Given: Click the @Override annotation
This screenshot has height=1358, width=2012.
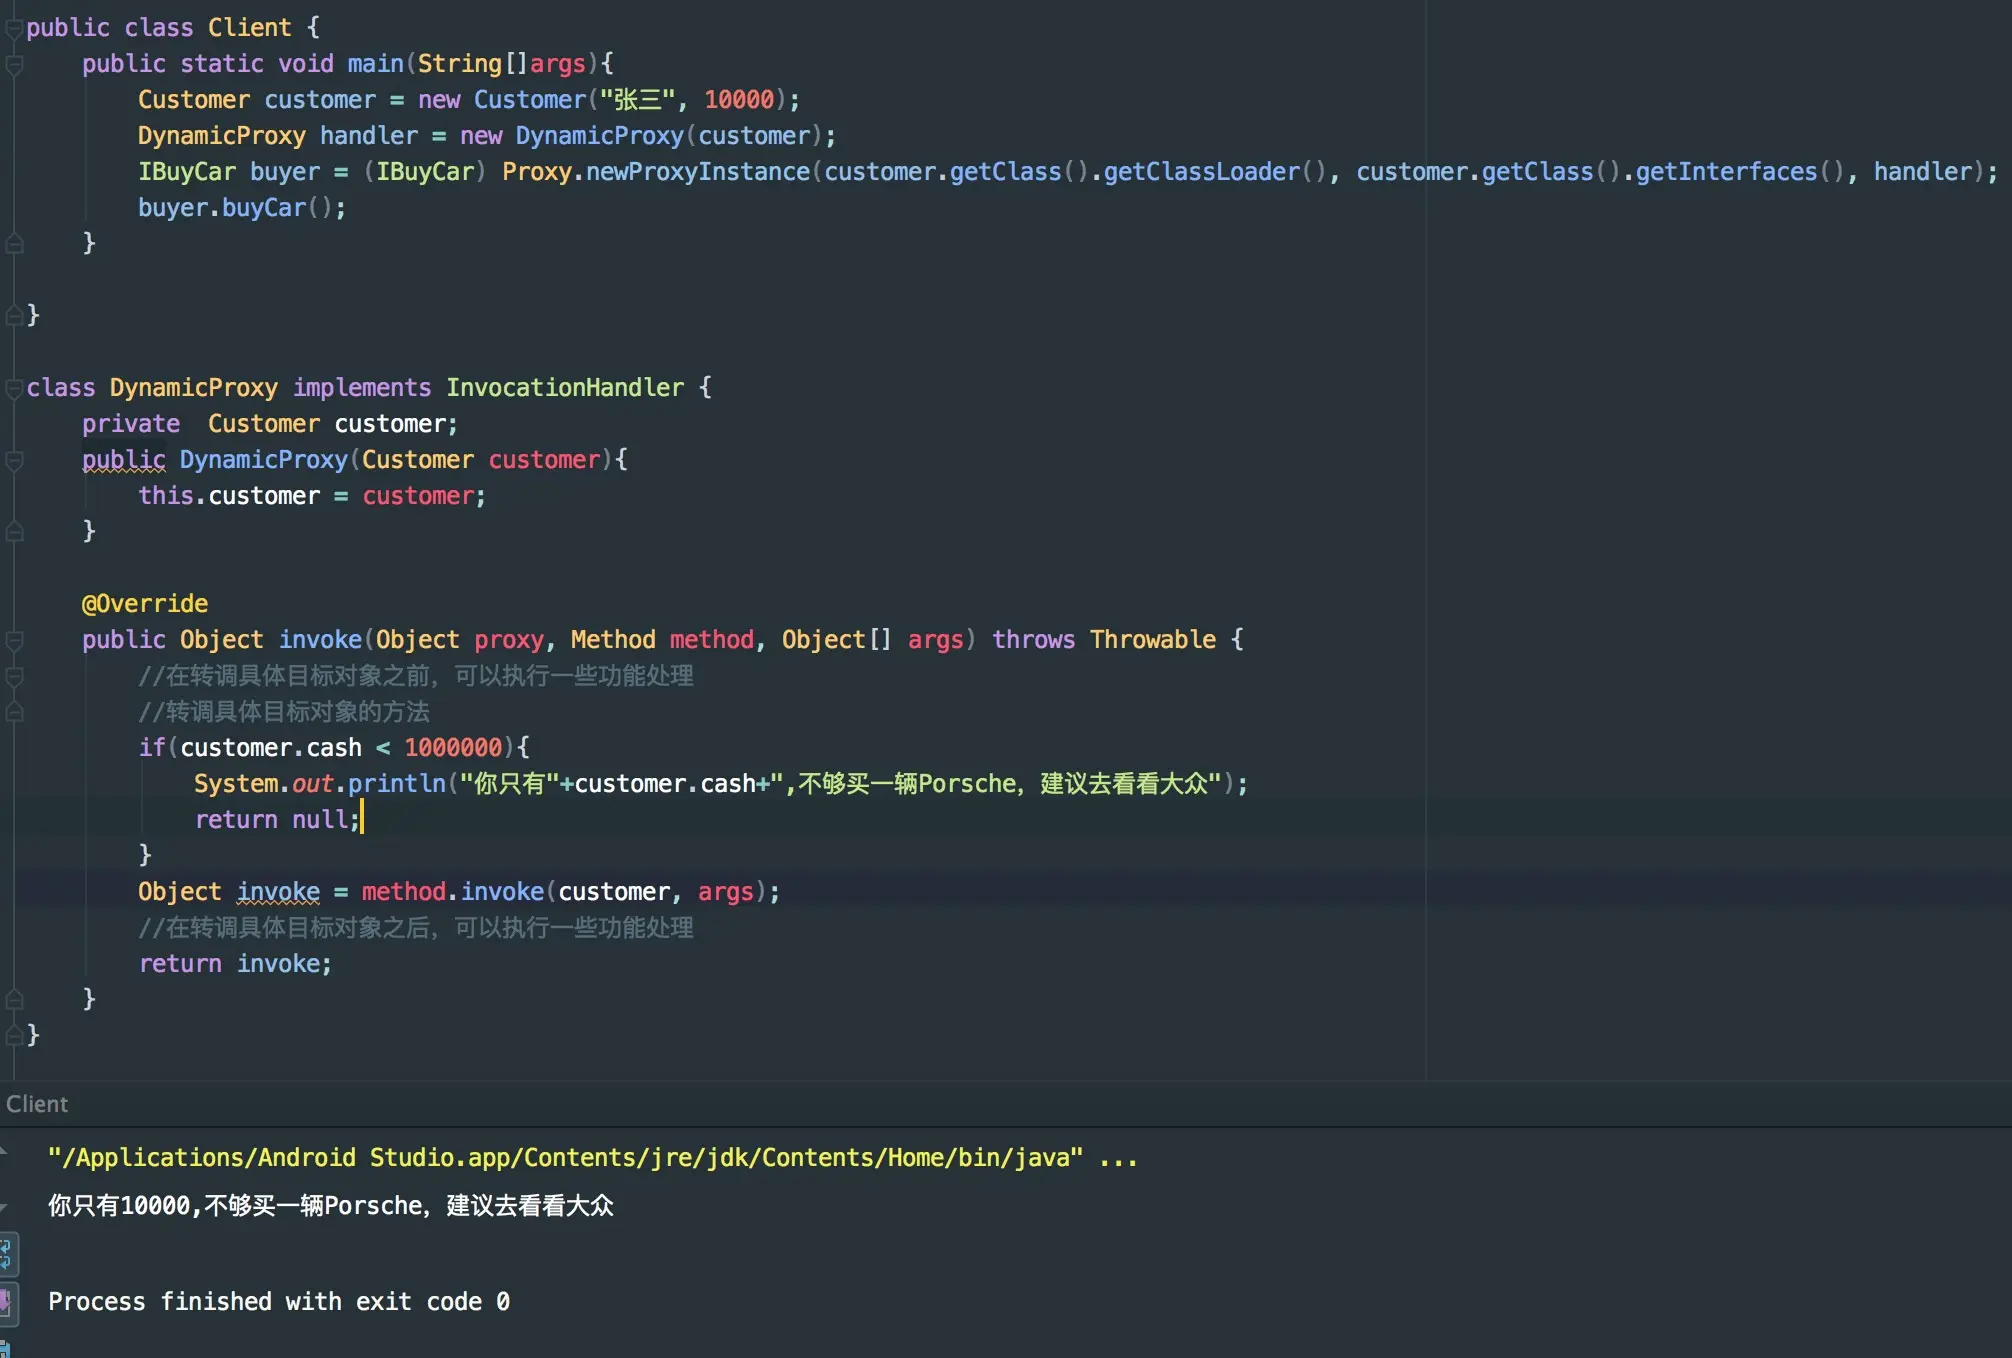Looking at the screenshot, I should pos(145,604).
